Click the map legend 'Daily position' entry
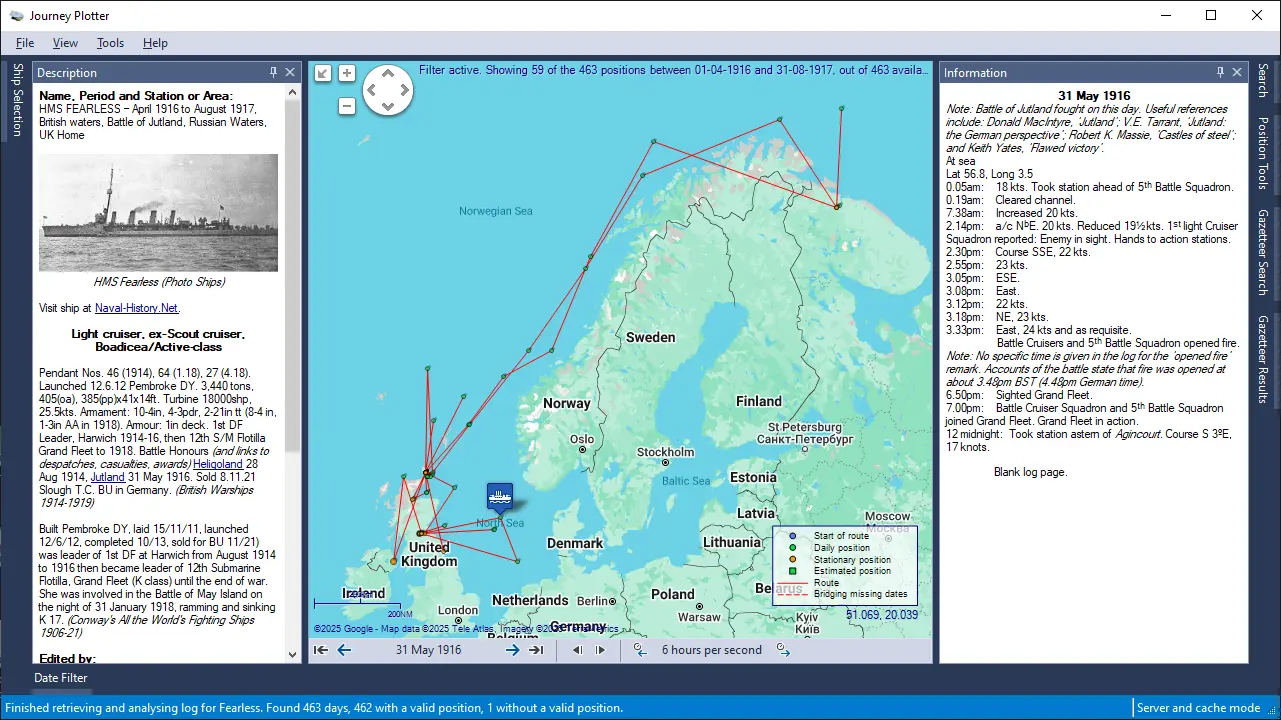 pyautogui.click(x=841, y=548)
